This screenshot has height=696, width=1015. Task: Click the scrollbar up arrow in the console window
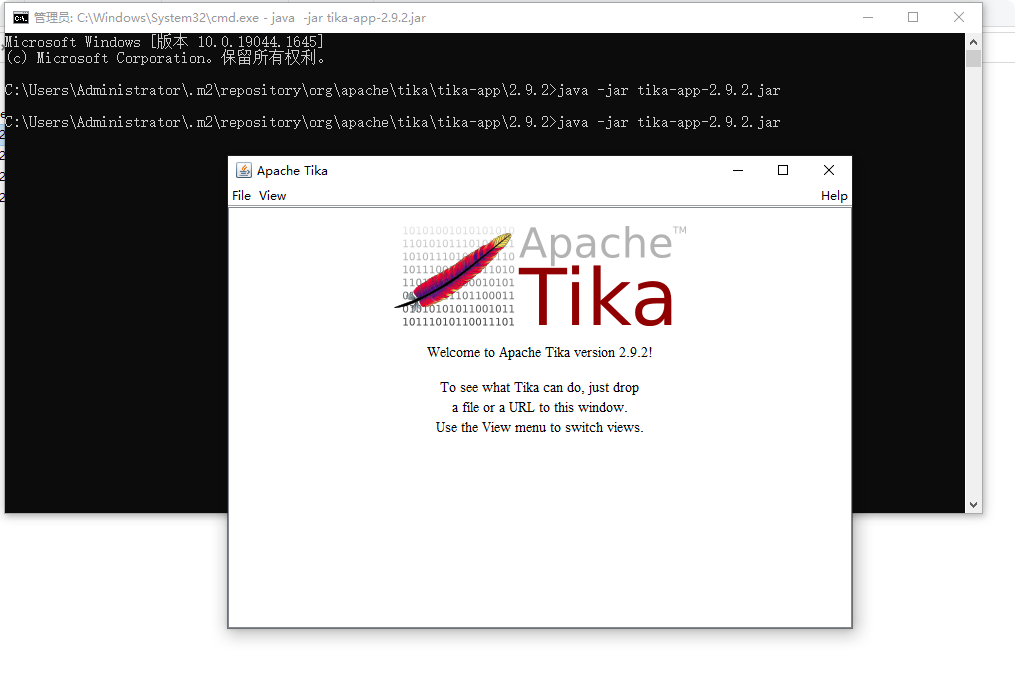(972, 41)
